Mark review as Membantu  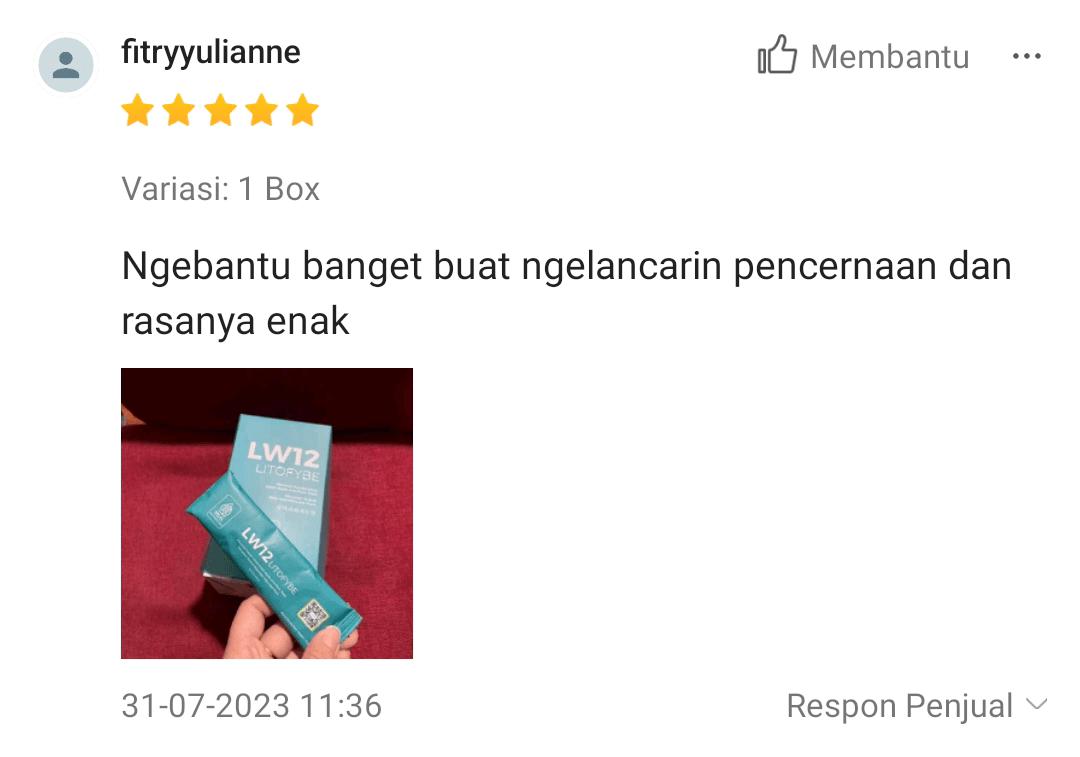(864, 55)
